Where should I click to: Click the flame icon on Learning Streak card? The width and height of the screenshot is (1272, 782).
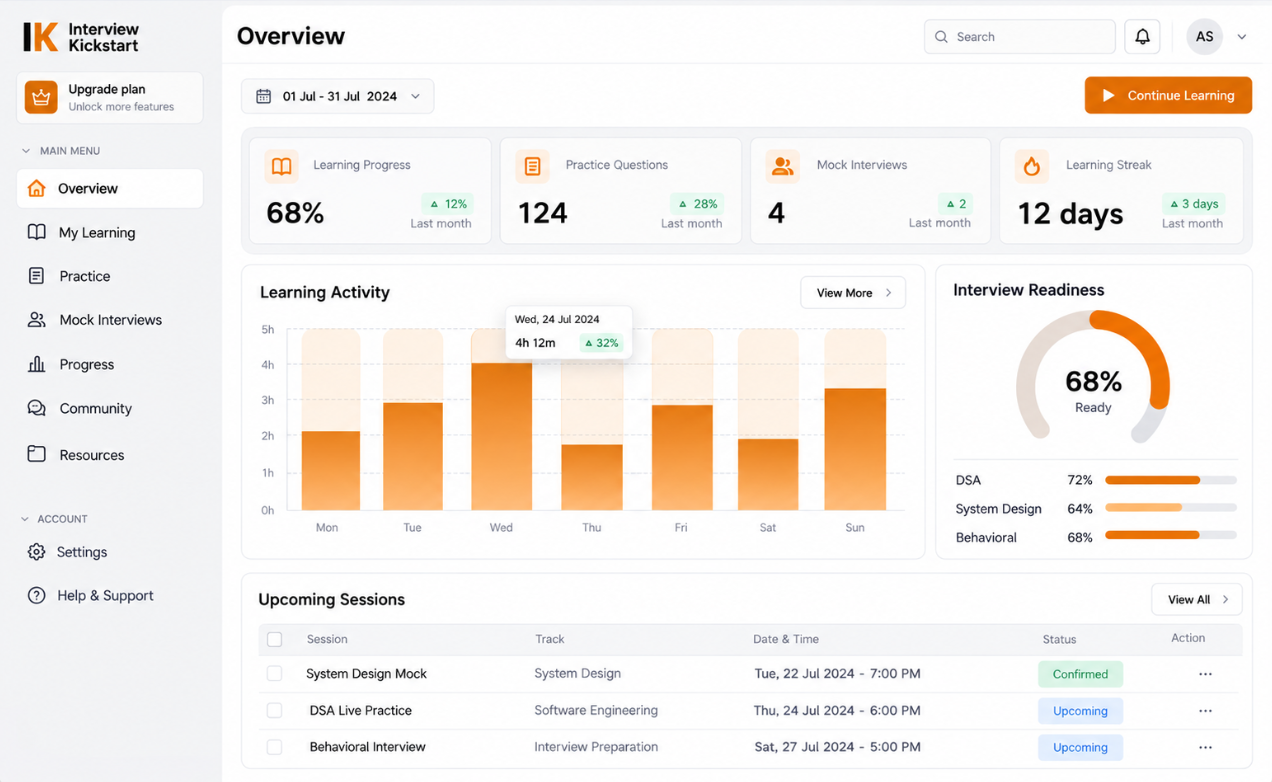pos(1032,166)
